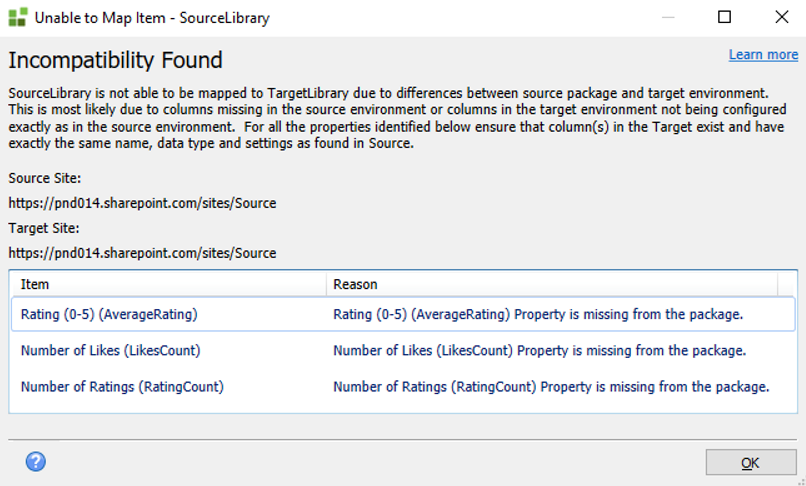
Task: Click the Reason column header
Action: pos(553,285)
